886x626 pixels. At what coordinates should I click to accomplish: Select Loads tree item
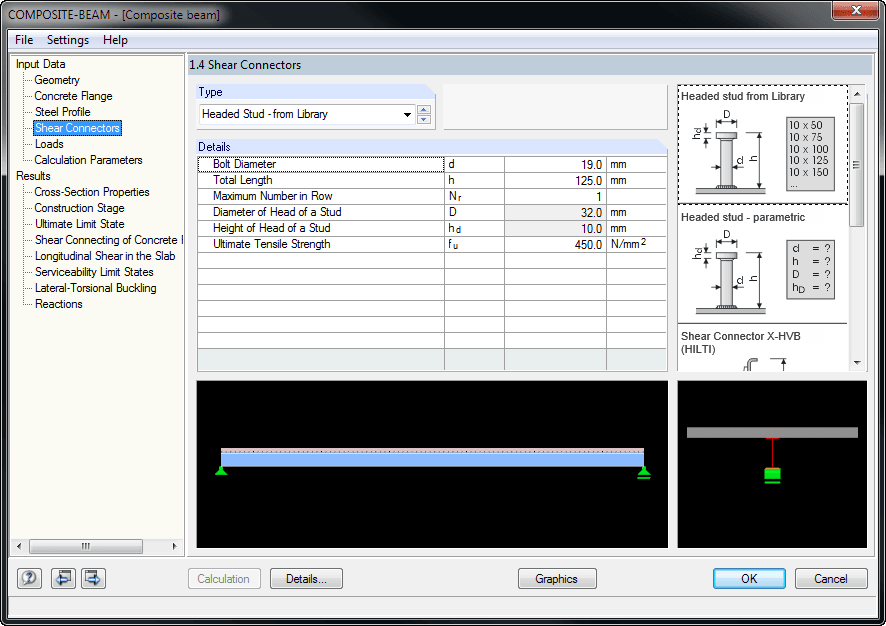49,144
